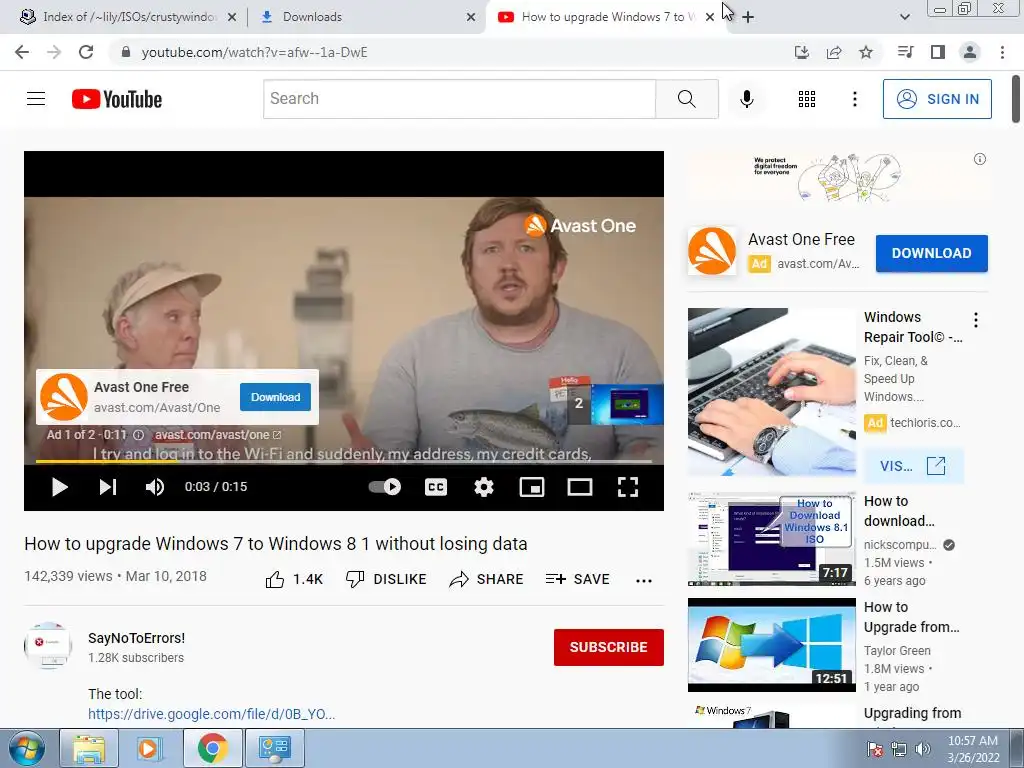This screenshot has height=768, width=1024.
Task: Click the address bar URL
Action: pyautogui.click(x=254, y=52)
